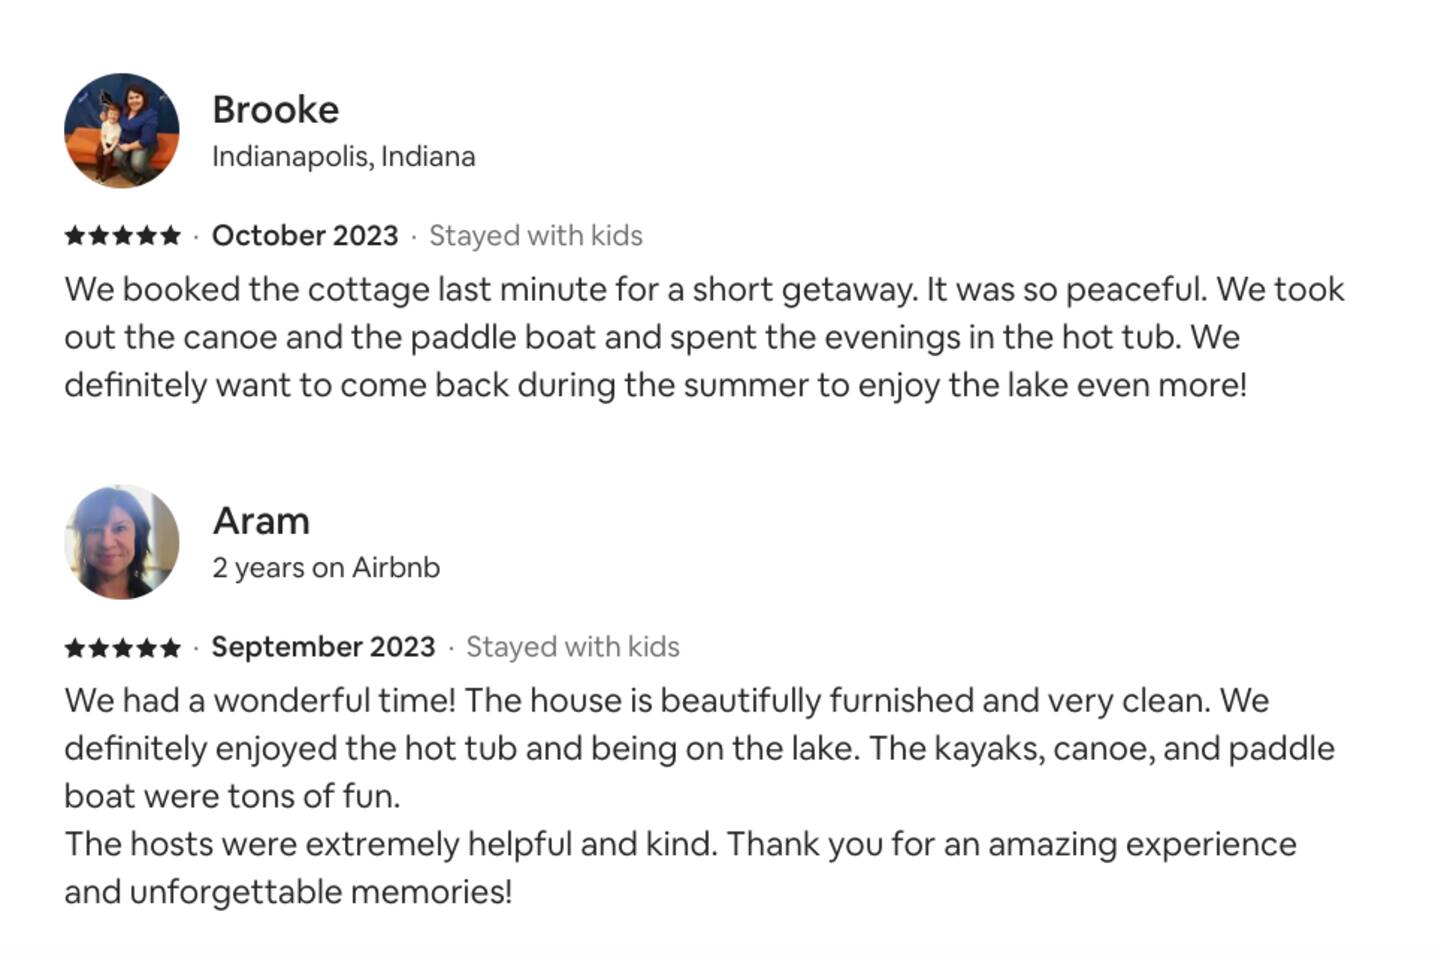Click the second star in Brooke's rating
This screenshot has width=1440, height=960.
[x=99, y=236]
